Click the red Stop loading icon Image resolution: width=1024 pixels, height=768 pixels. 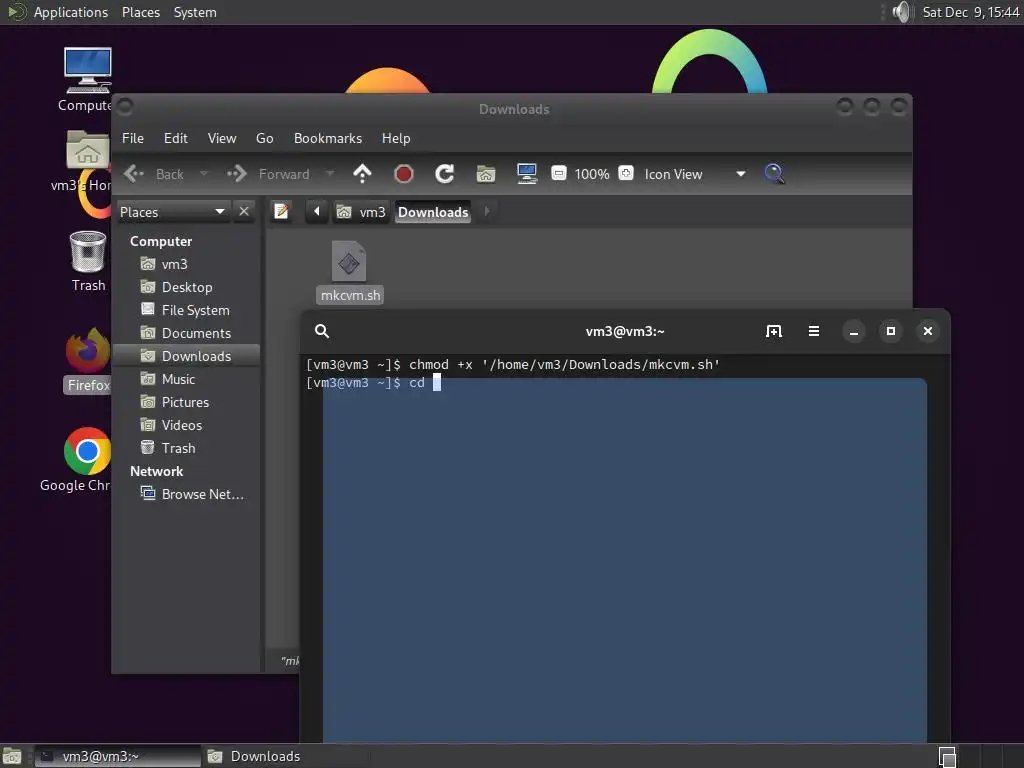click(404, 174)
